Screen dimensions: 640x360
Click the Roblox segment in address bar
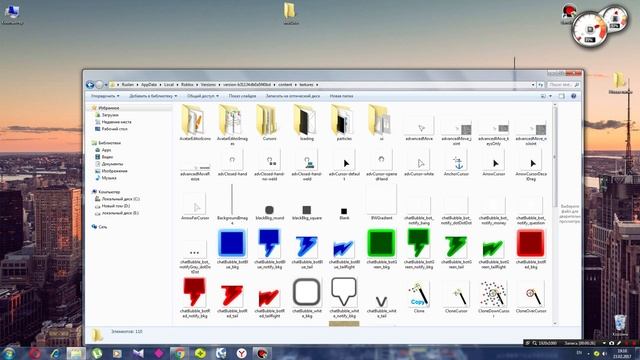tap(187, 84)
